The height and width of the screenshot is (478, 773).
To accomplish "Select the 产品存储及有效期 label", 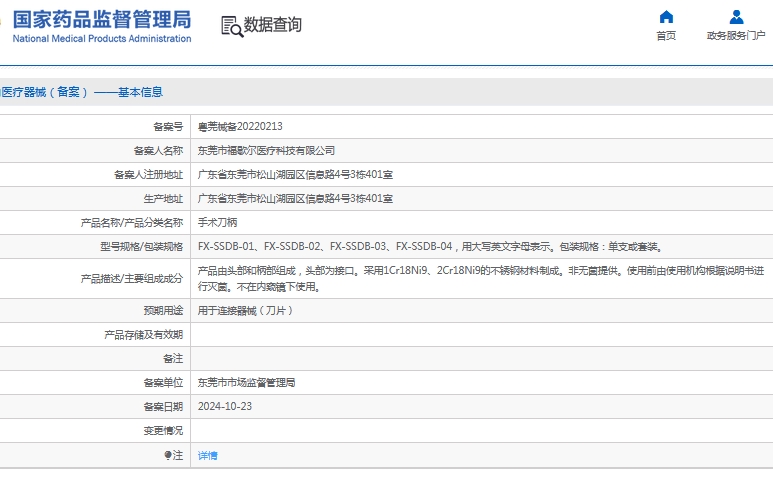I will [x=143, y=335].
